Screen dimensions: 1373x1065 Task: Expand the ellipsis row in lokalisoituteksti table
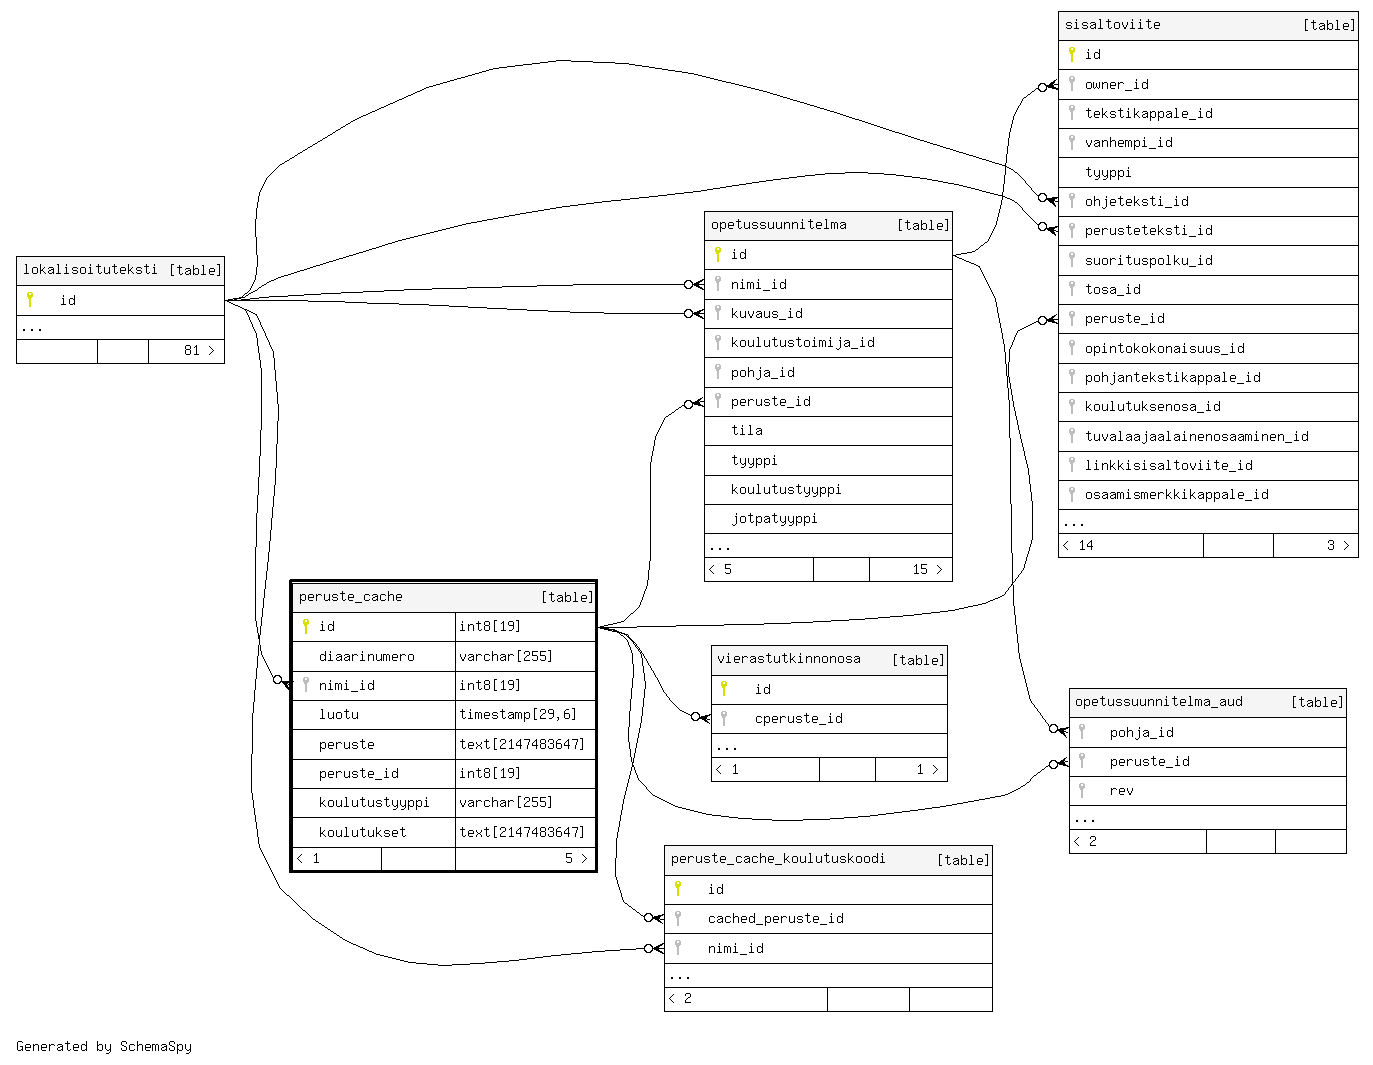(33, 327)
